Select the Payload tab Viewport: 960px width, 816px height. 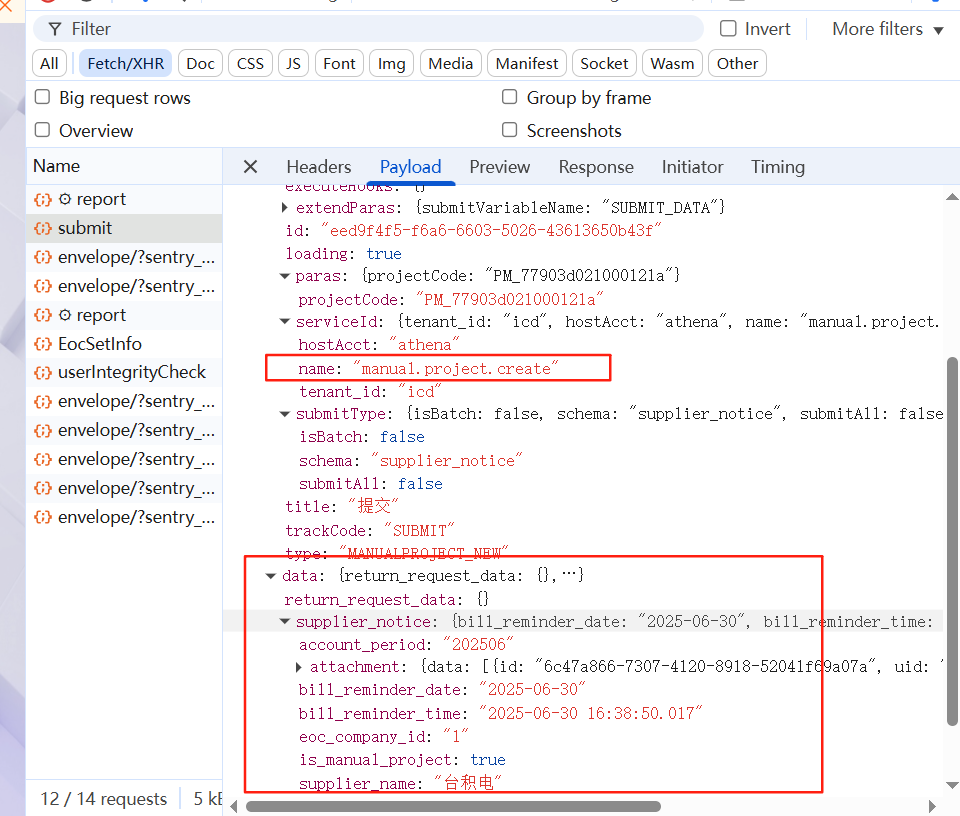coord(410,167)
